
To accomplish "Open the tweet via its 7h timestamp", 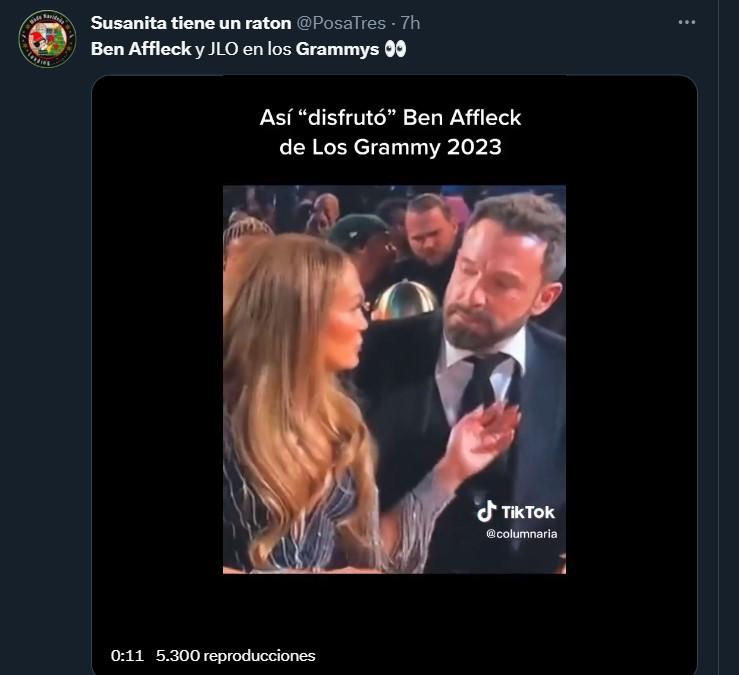I will 408,23.
